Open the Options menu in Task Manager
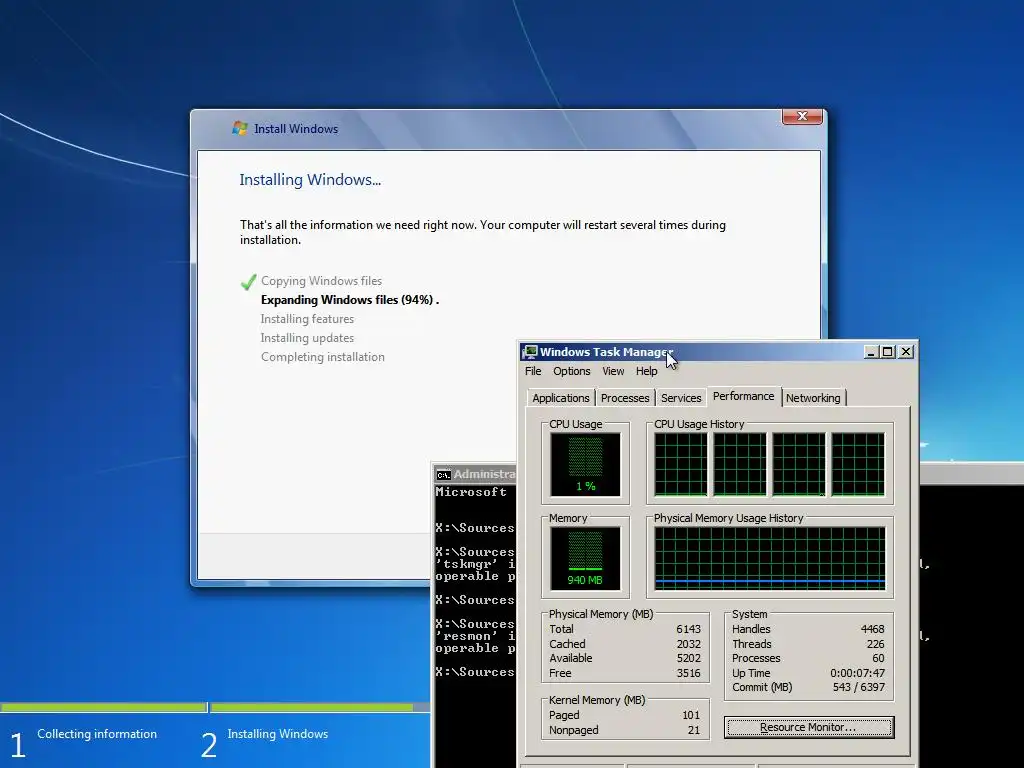Viewport: 1024px width, 768px height. 571,371
